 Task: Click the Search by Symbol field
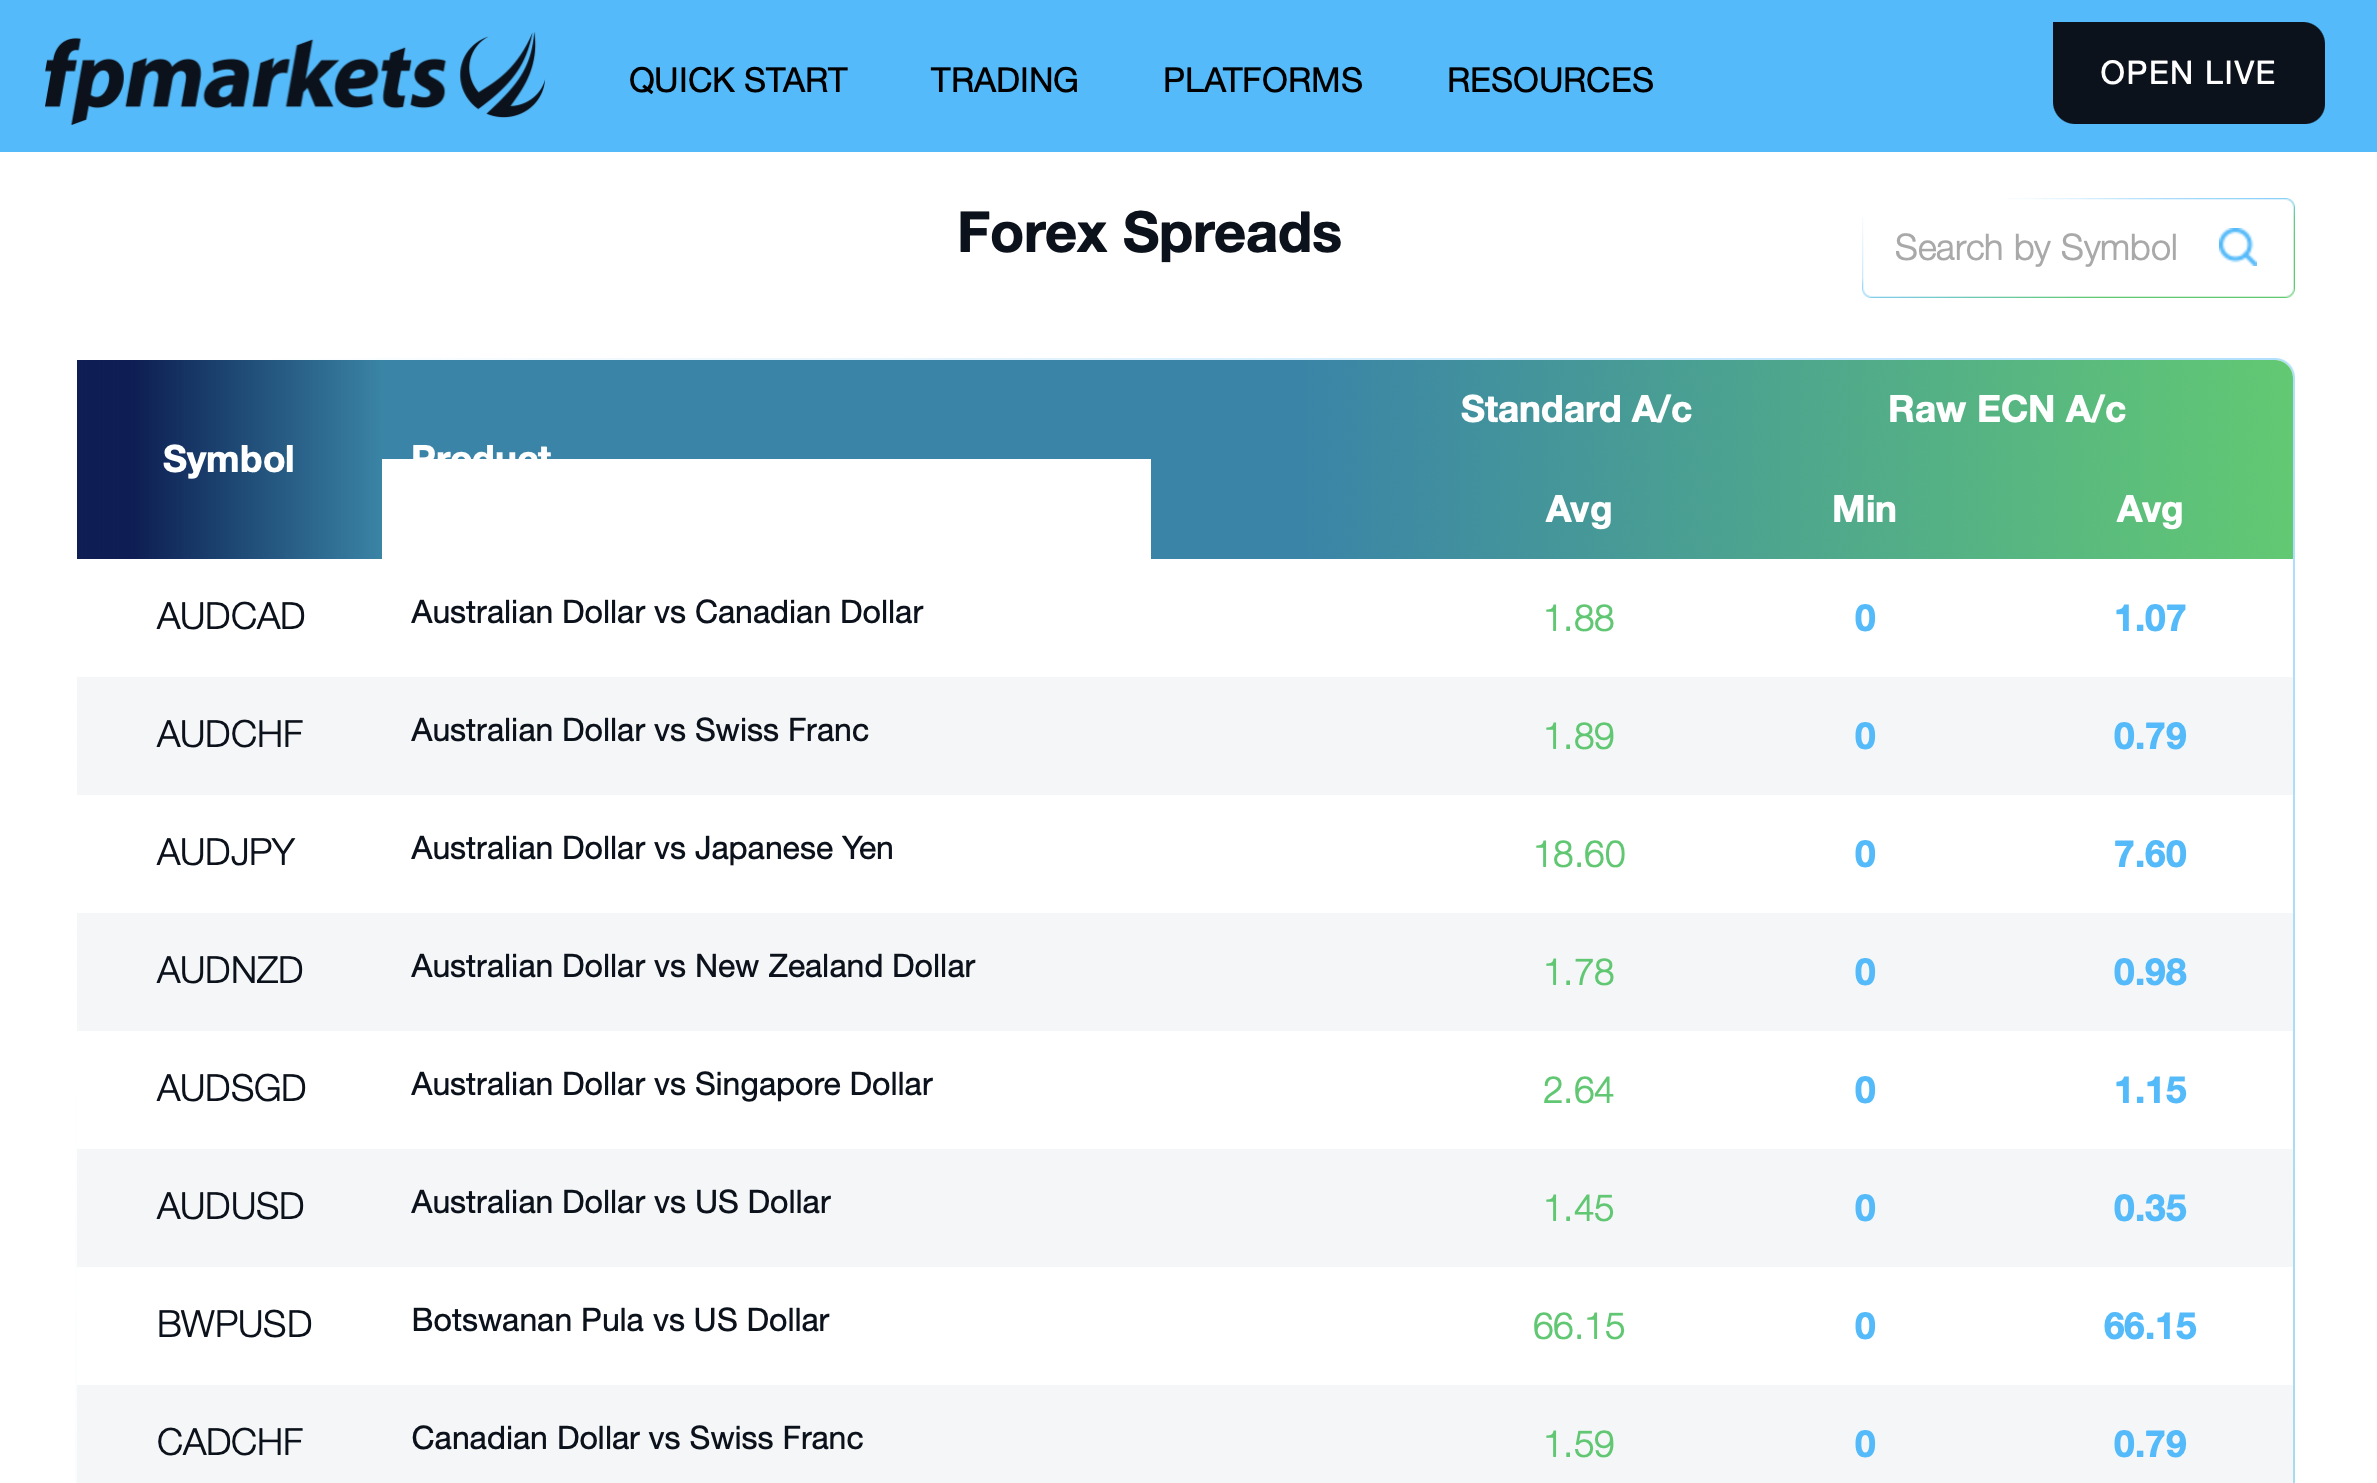pyautogui.click(x=2040, y=249)
